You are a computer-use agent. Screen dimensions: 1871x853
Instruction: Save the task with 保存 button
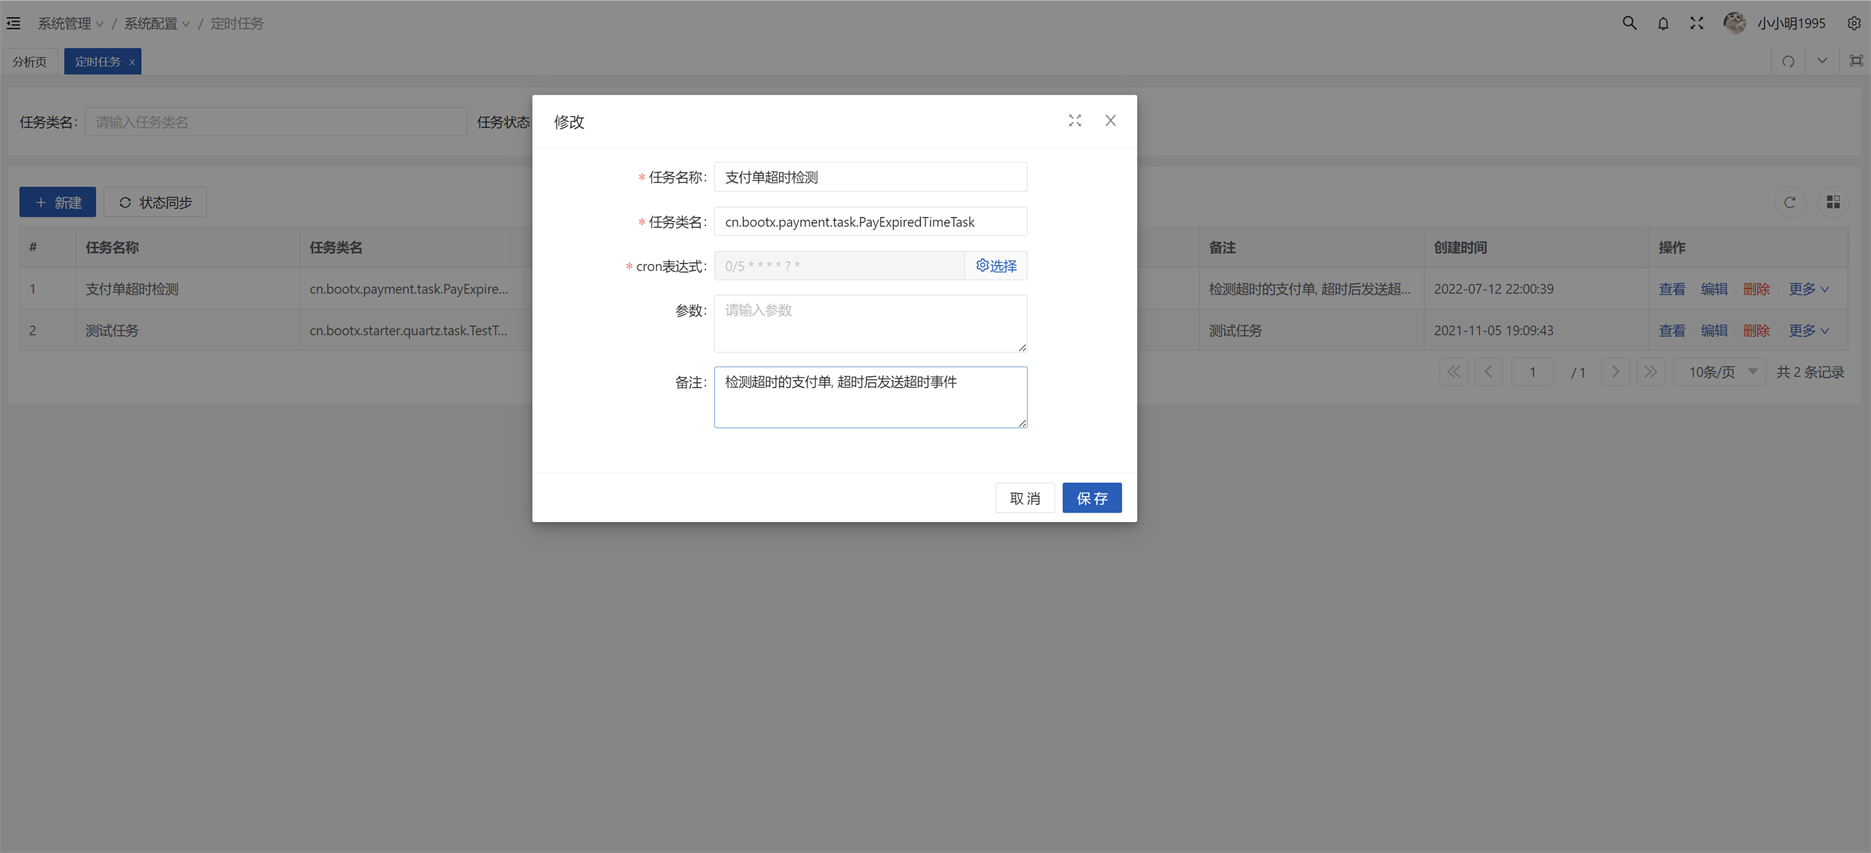1091,498
